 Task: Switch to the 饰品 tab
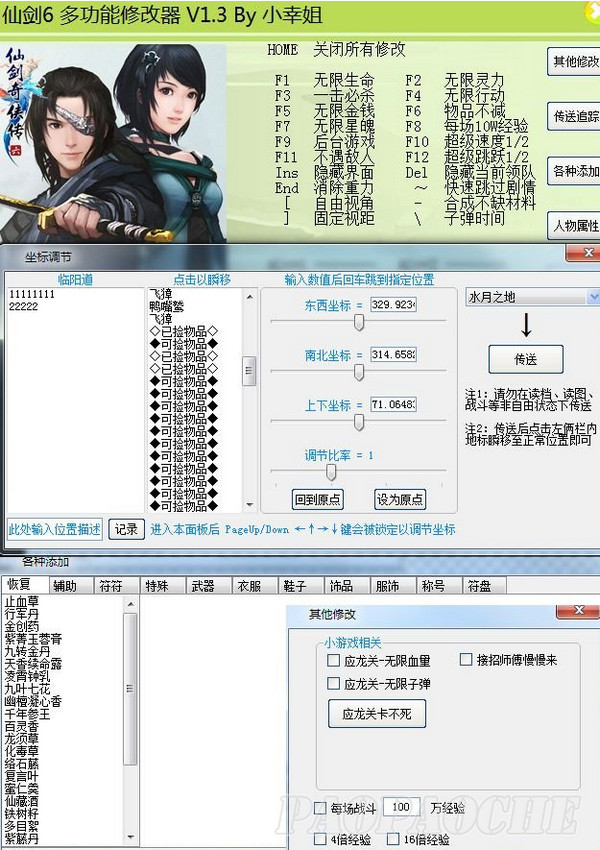tap(347, 586)
